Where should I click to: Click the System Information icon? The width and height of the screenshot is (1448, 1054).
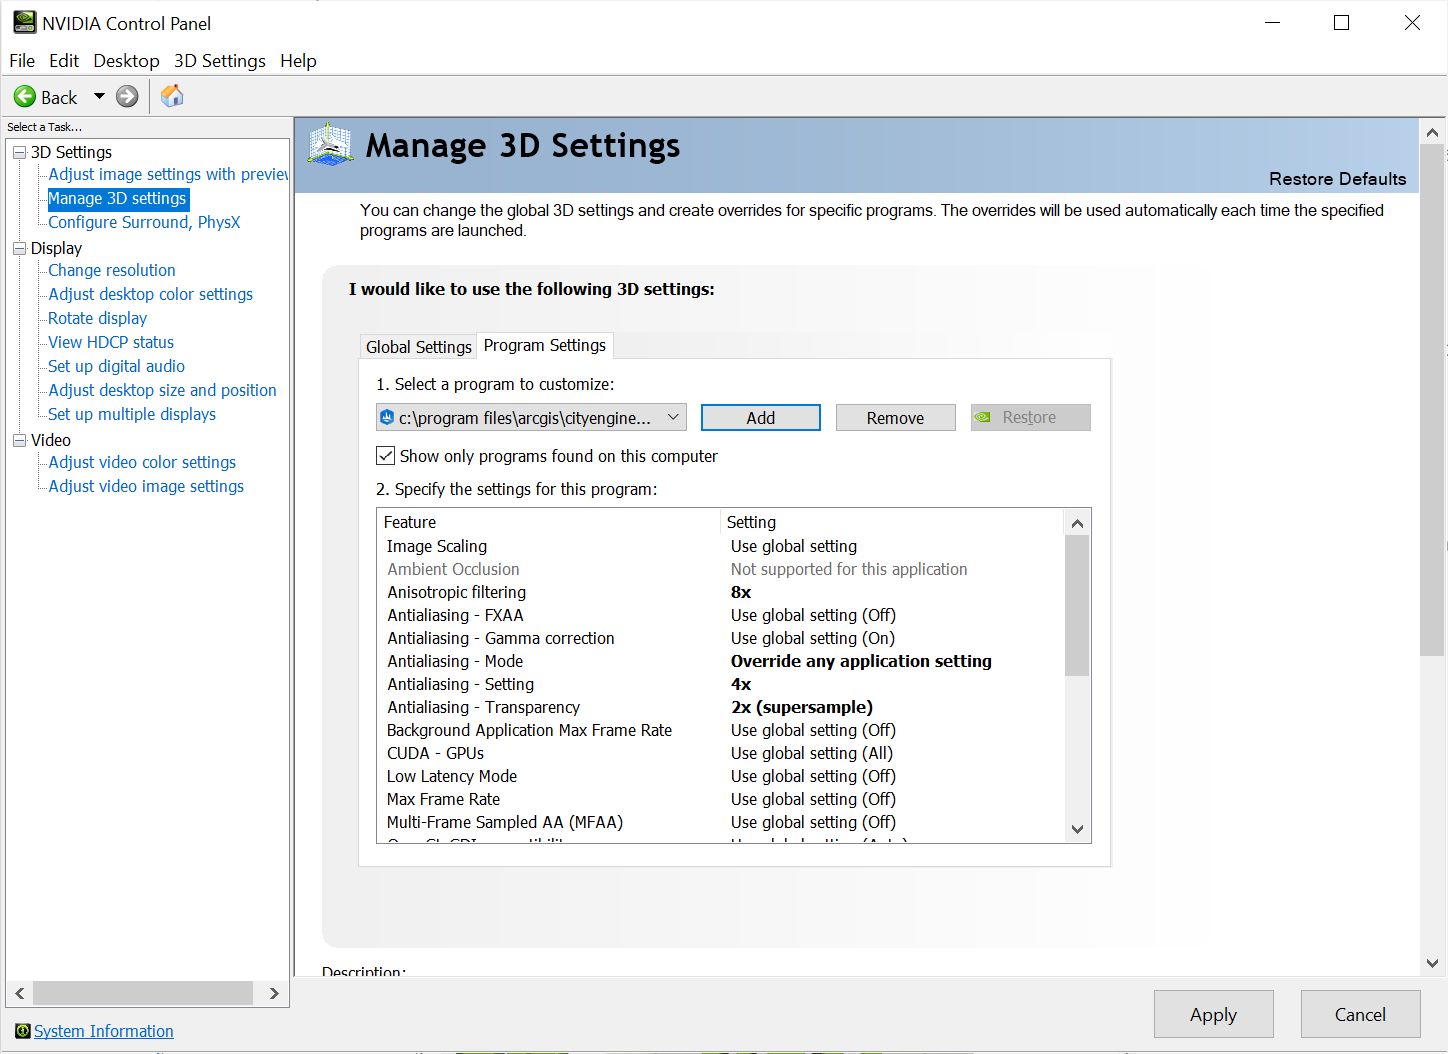point(23,1031)
